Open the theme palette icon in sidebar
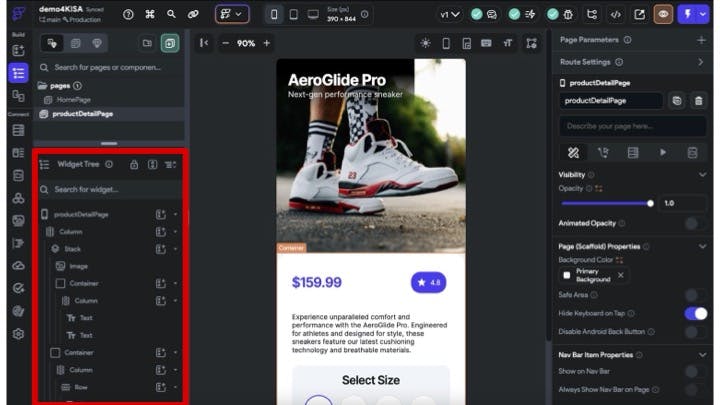 (x=18, y=311)
